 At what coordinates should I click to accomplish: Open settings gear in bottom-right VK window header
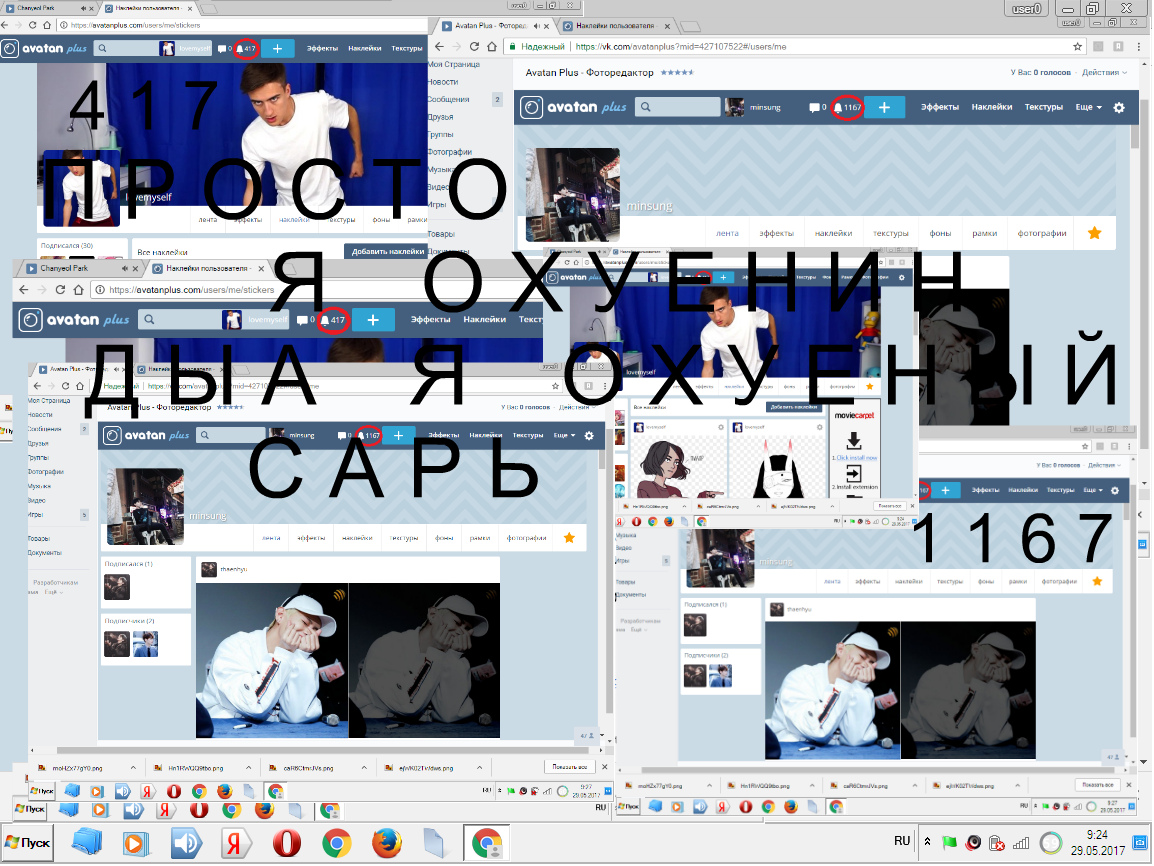point(1114,490)
